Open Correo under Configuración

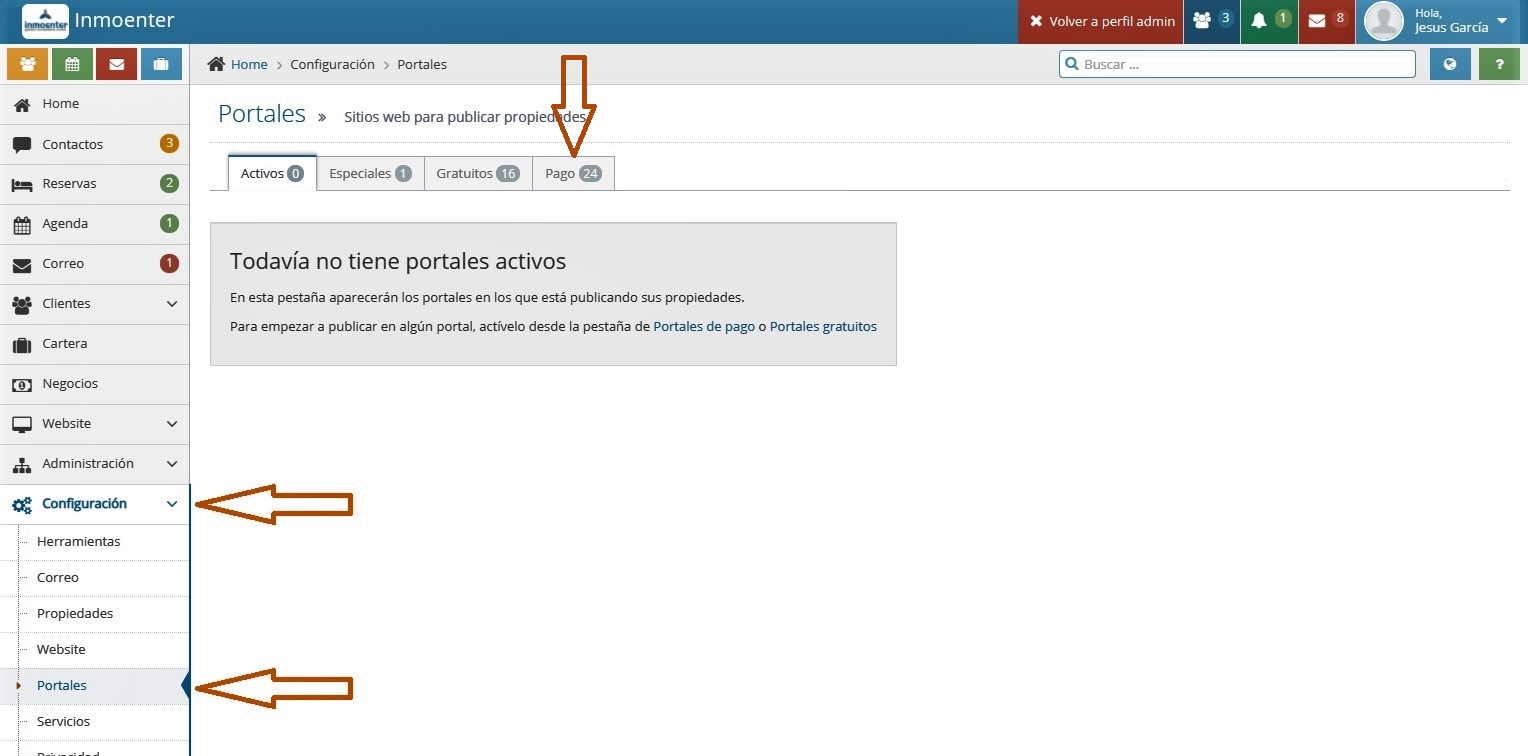[x=94, y=578]
